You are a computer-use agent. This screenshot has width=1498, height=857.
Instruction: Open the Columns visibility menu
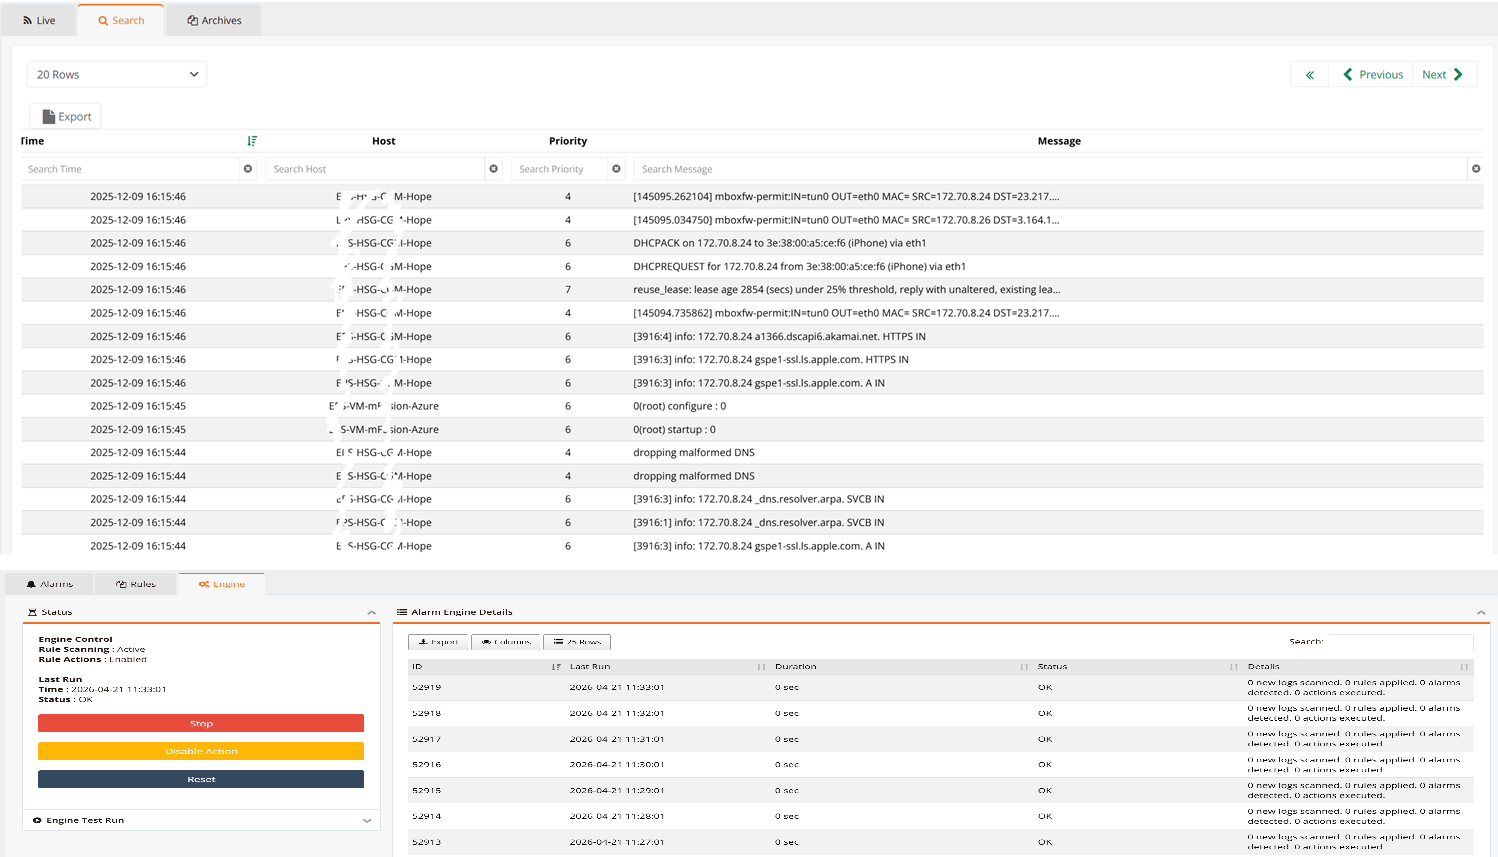(506, 642)
